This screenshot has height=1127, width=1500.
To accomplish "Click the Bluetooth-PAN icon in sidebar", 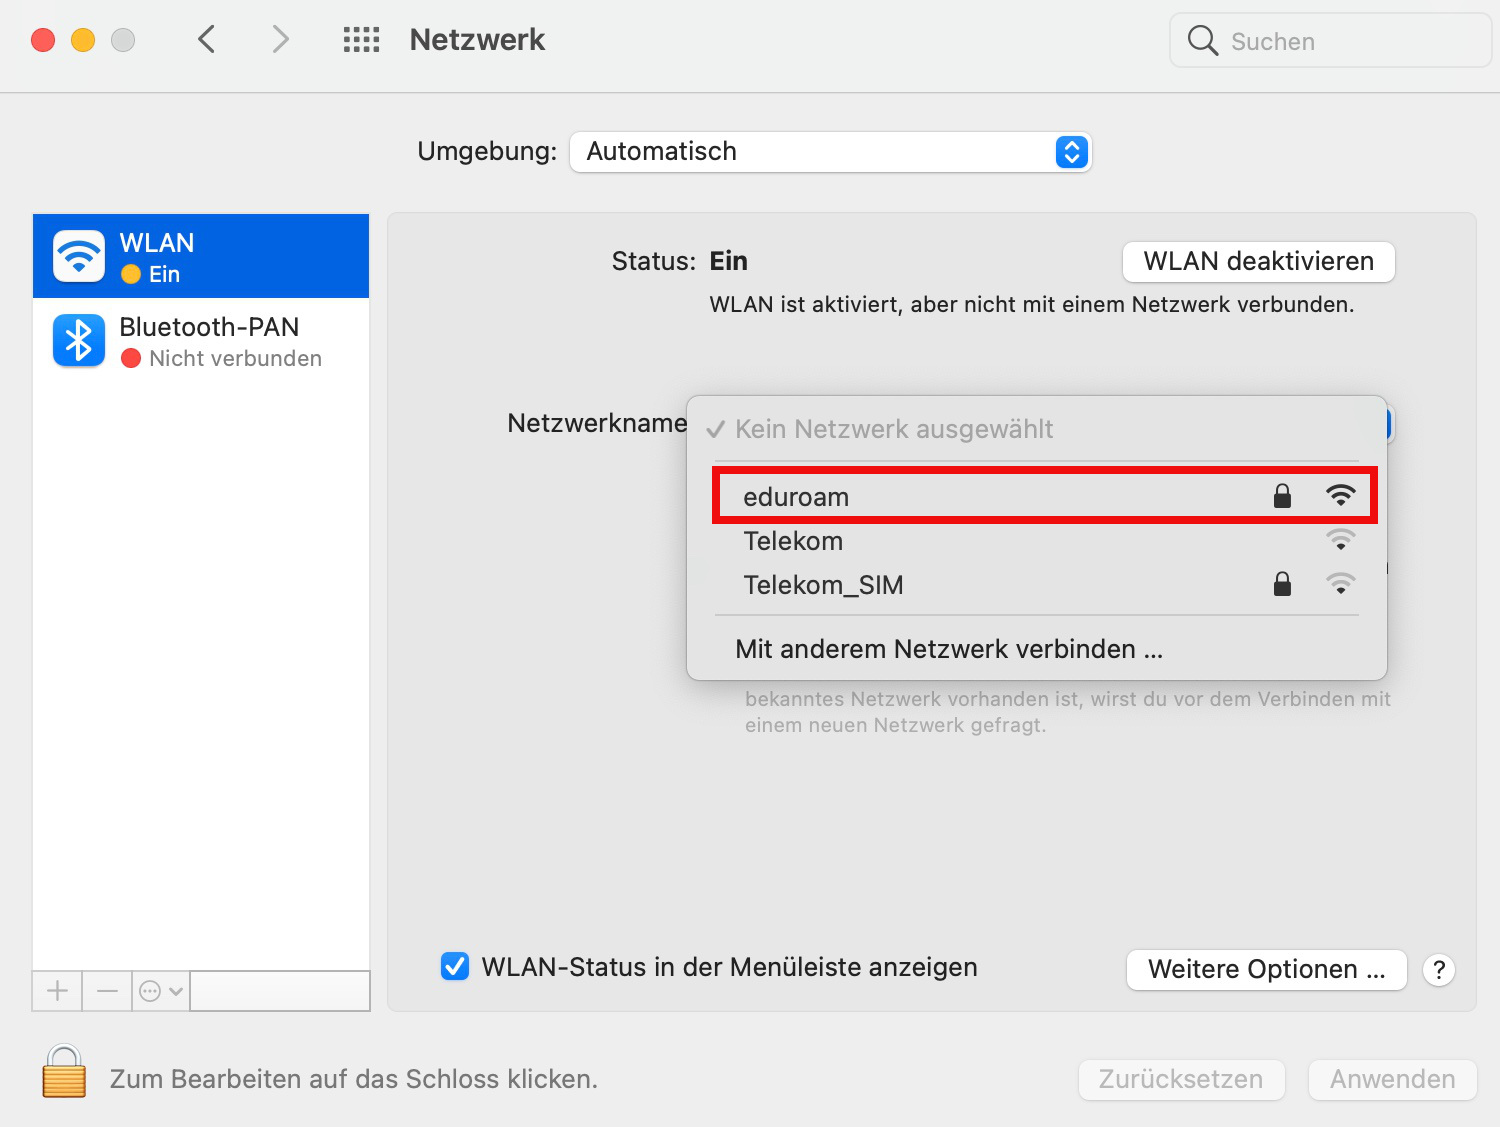I will [79, 341].
